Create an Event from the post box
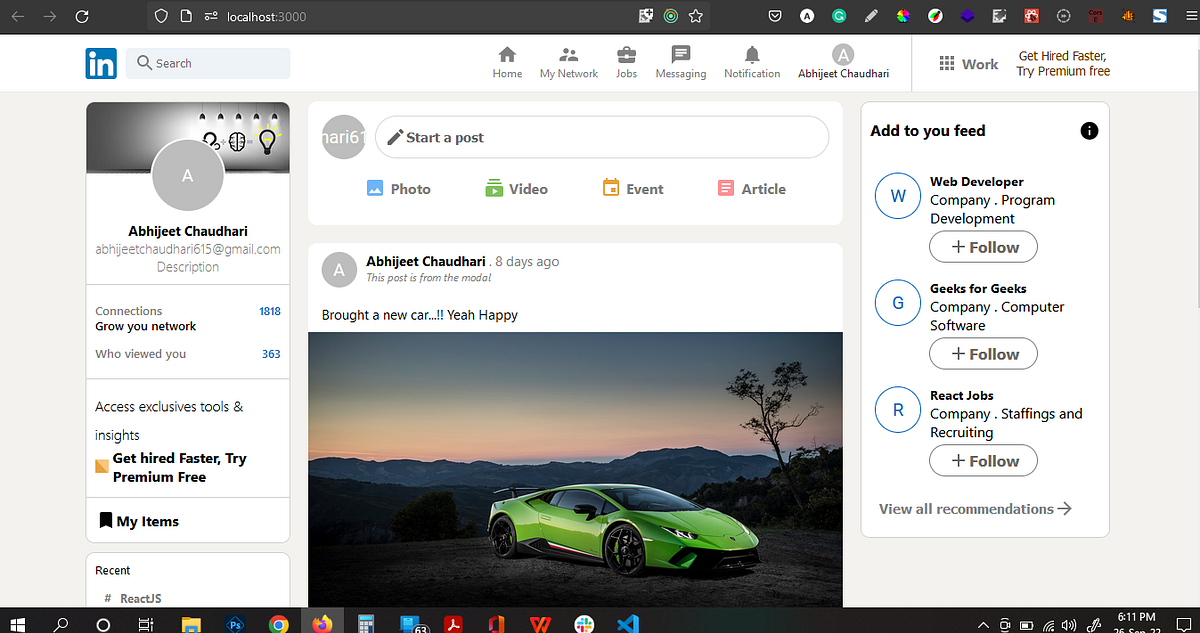 pos(632,188)
